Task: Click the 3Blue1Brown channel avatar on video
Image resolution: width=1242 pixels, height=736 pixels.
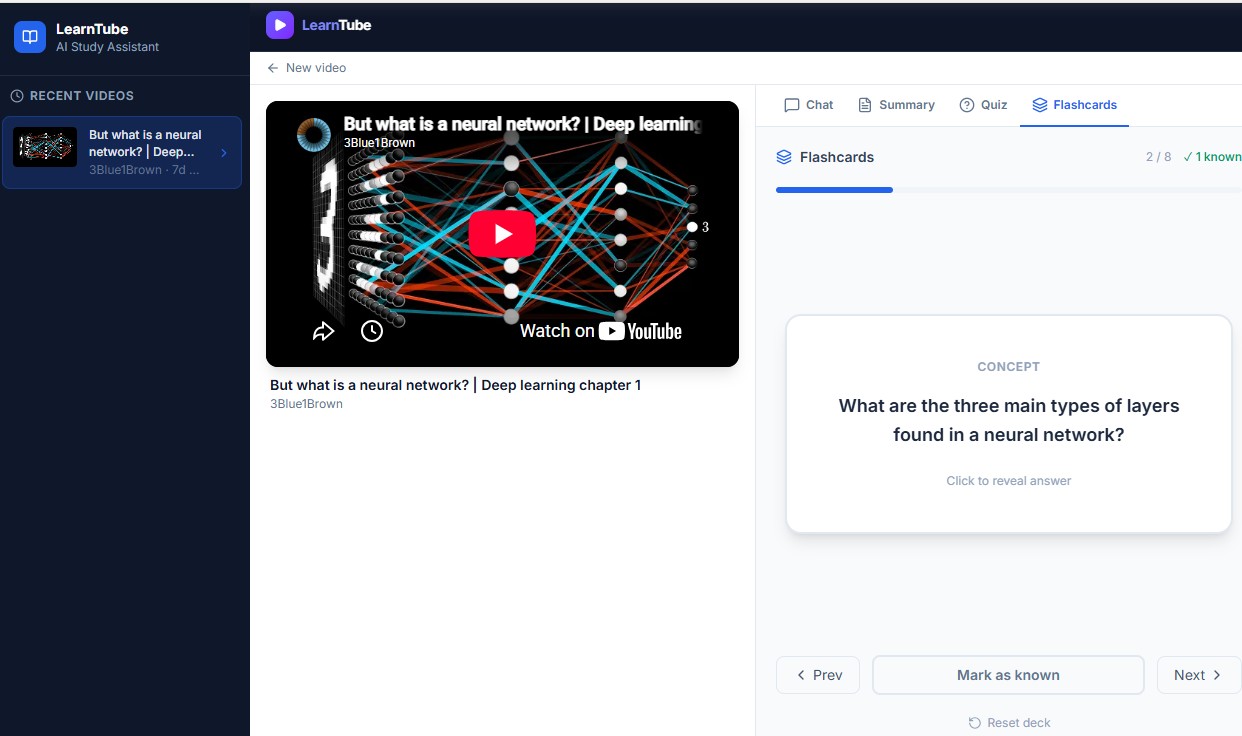Action: coord(314,134)
